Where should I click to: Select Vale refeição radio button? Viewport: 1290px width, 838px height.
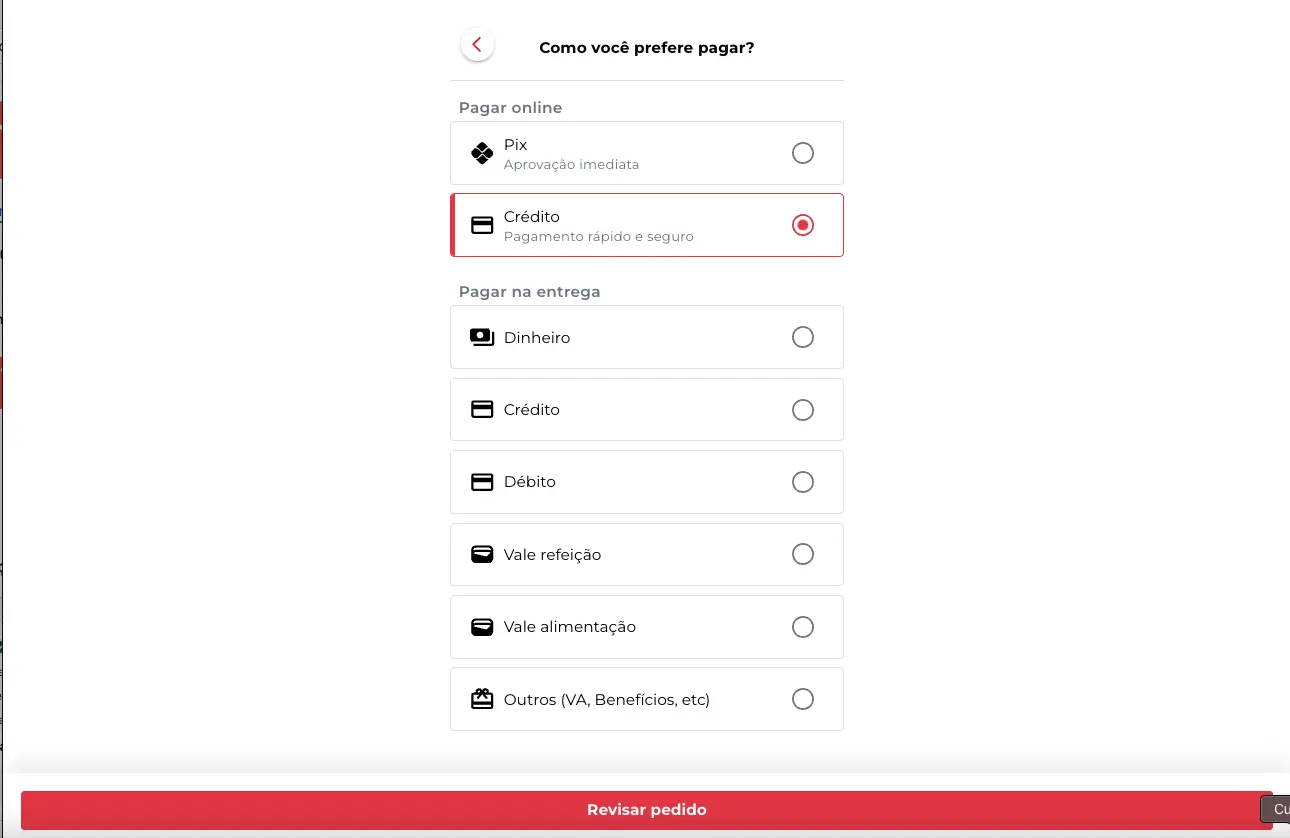coord(803,554)
